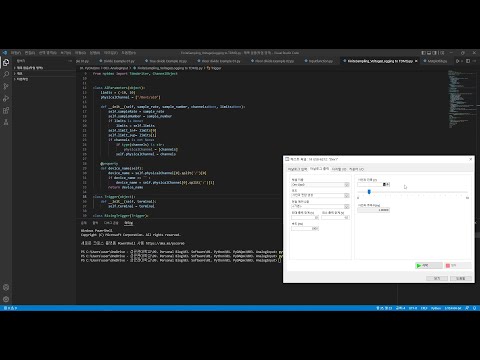Toggle the primary side bar layout icon

pos(423,53)
